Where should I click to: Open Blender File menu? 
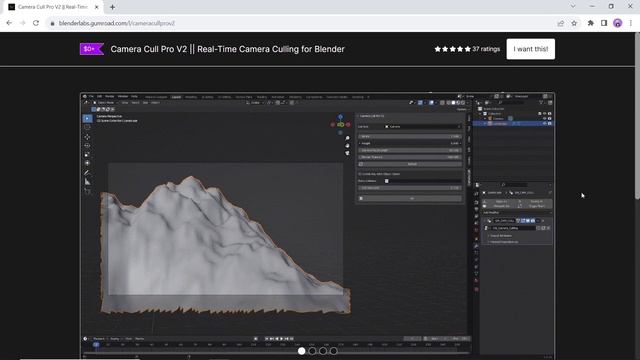(91, 97)
